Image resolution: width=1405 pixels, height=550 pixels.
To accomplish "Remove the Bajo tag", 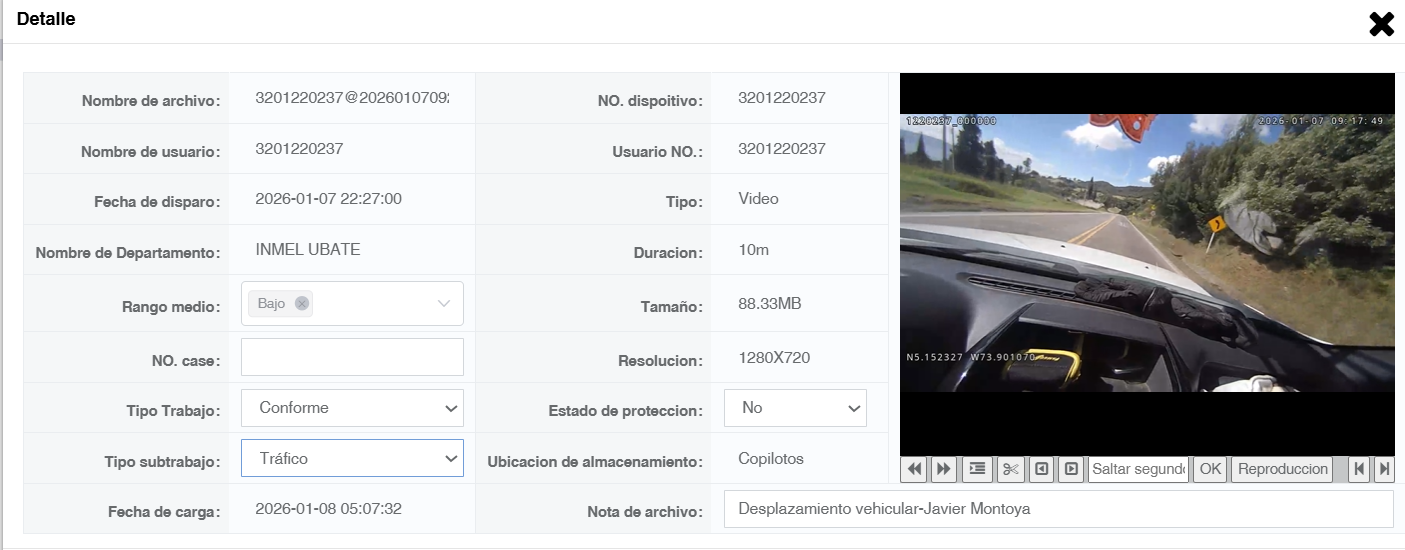I will coord(302,303).
